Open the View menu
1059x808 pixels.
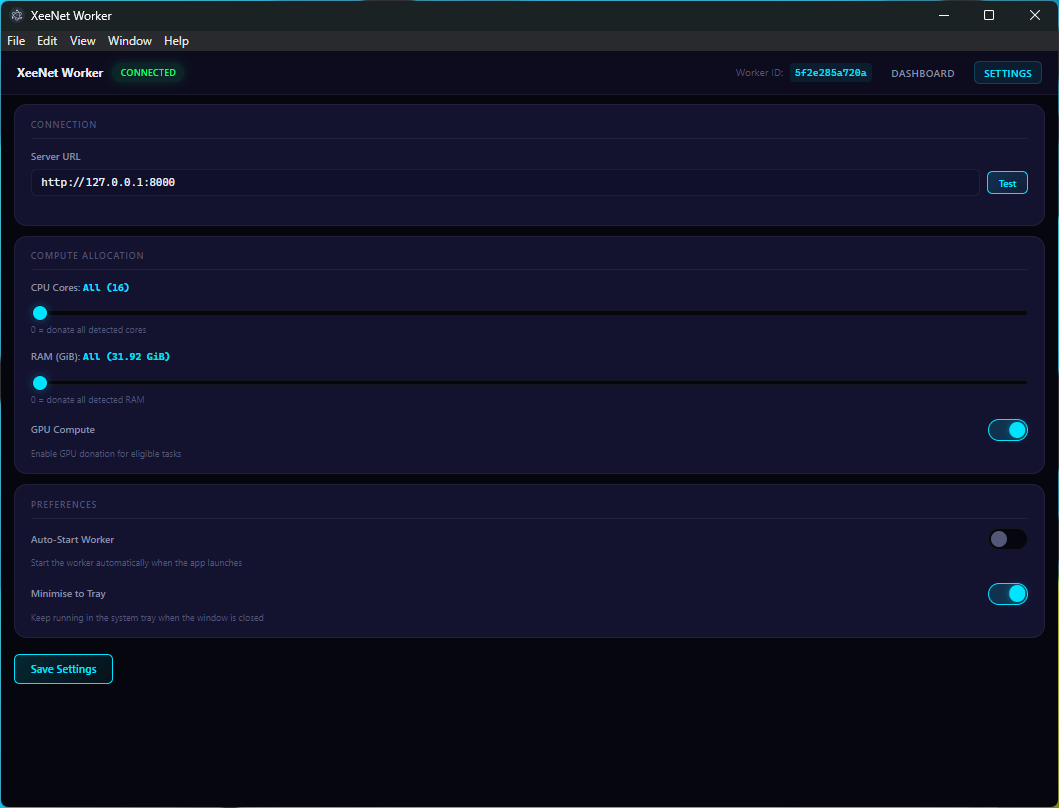83,41
